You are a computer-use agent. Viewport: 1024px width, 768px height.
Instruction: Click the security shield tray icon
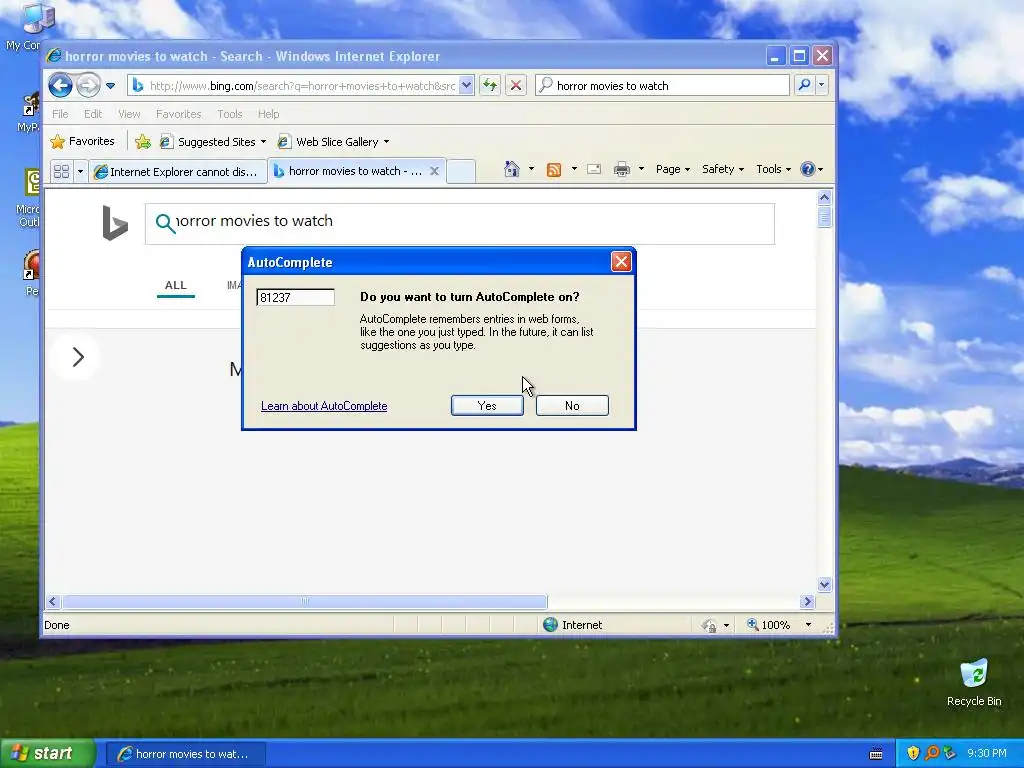pos(913,753)
